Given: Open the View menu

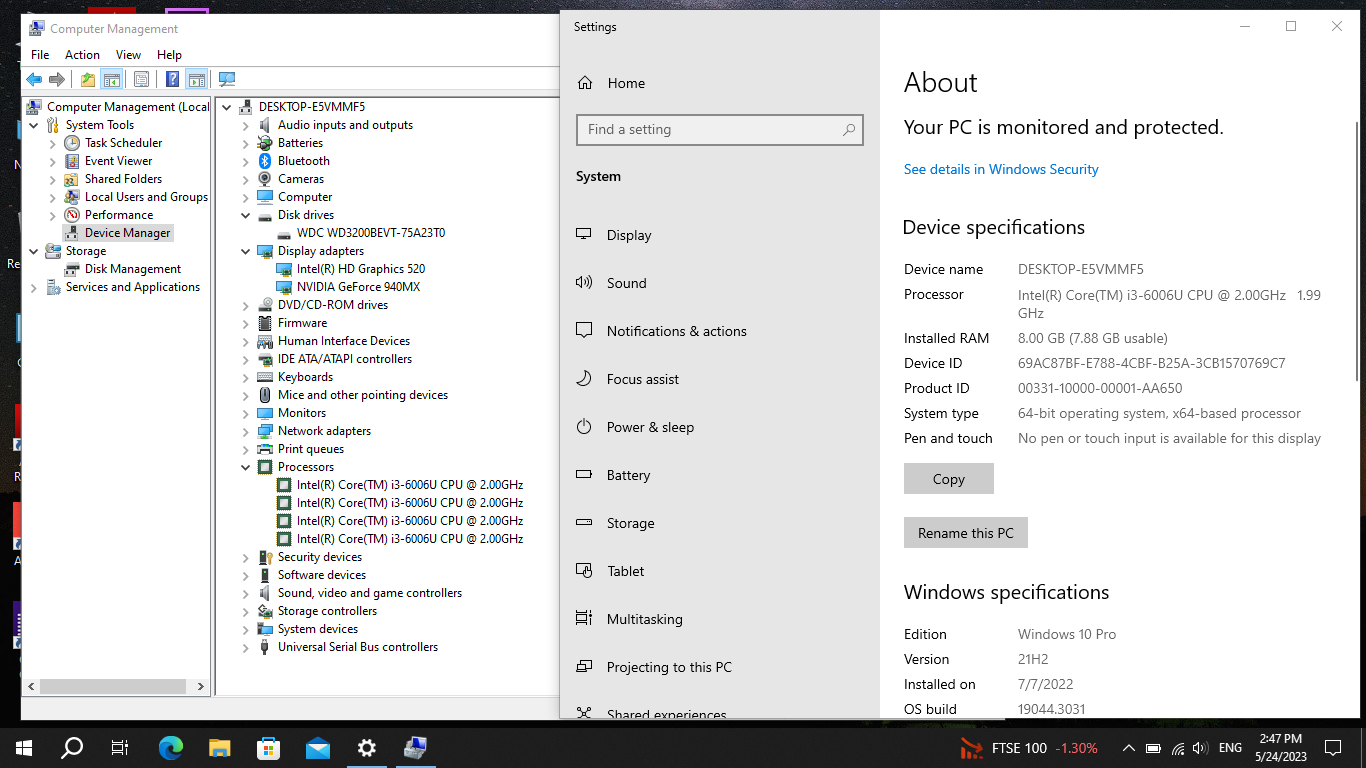Looking at the screenshot, I should point(128,55).
